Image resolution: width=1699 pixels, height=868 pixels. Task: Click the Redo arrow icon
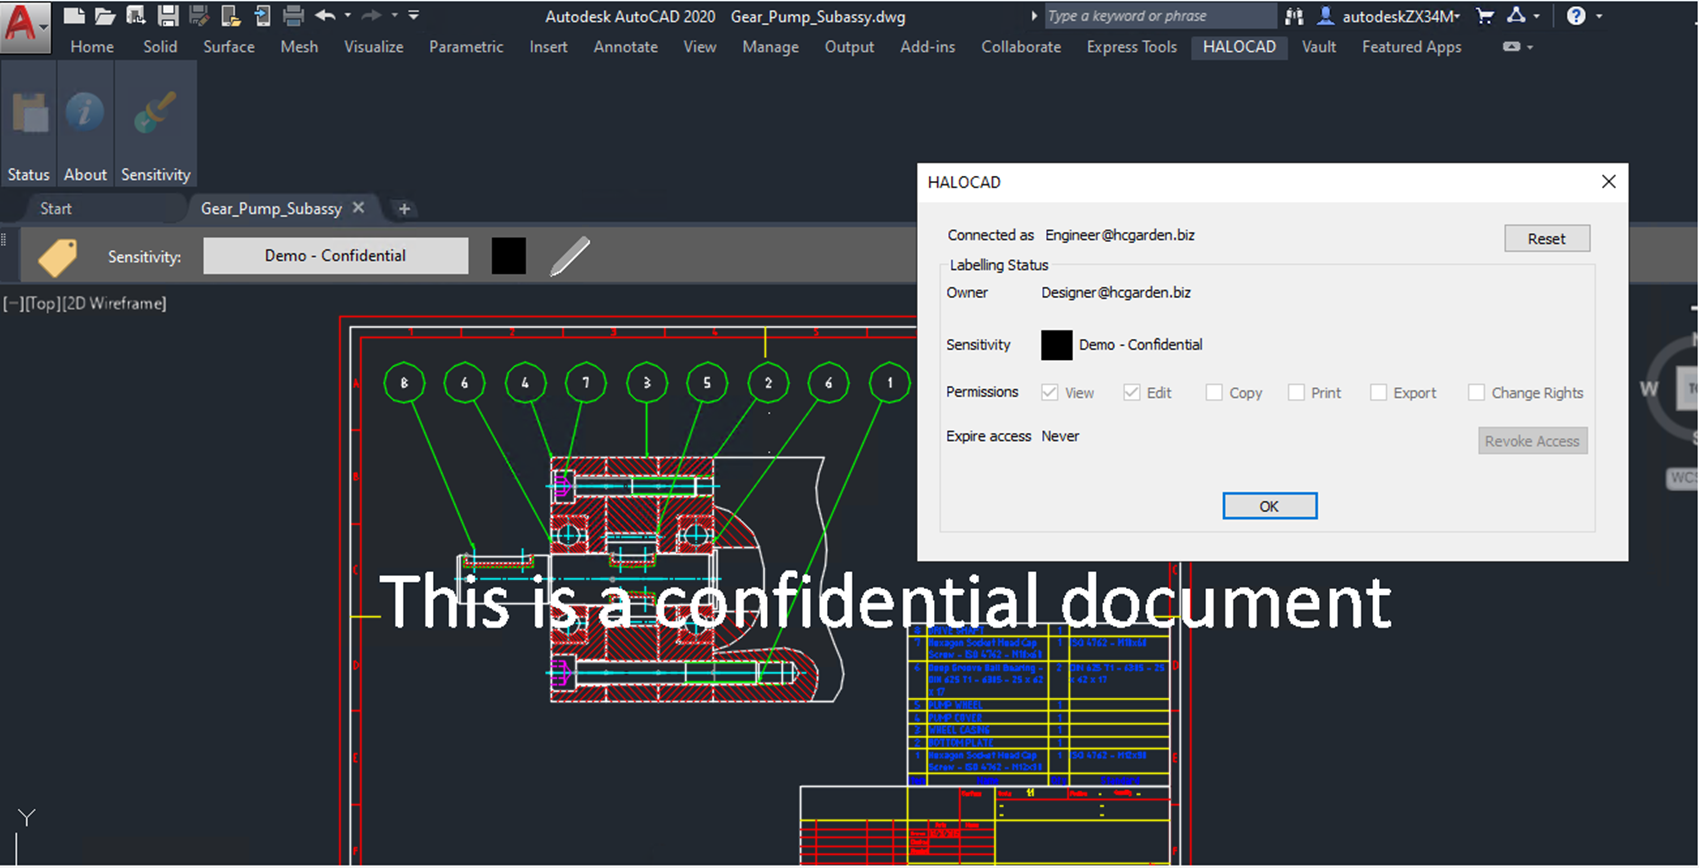371,15
